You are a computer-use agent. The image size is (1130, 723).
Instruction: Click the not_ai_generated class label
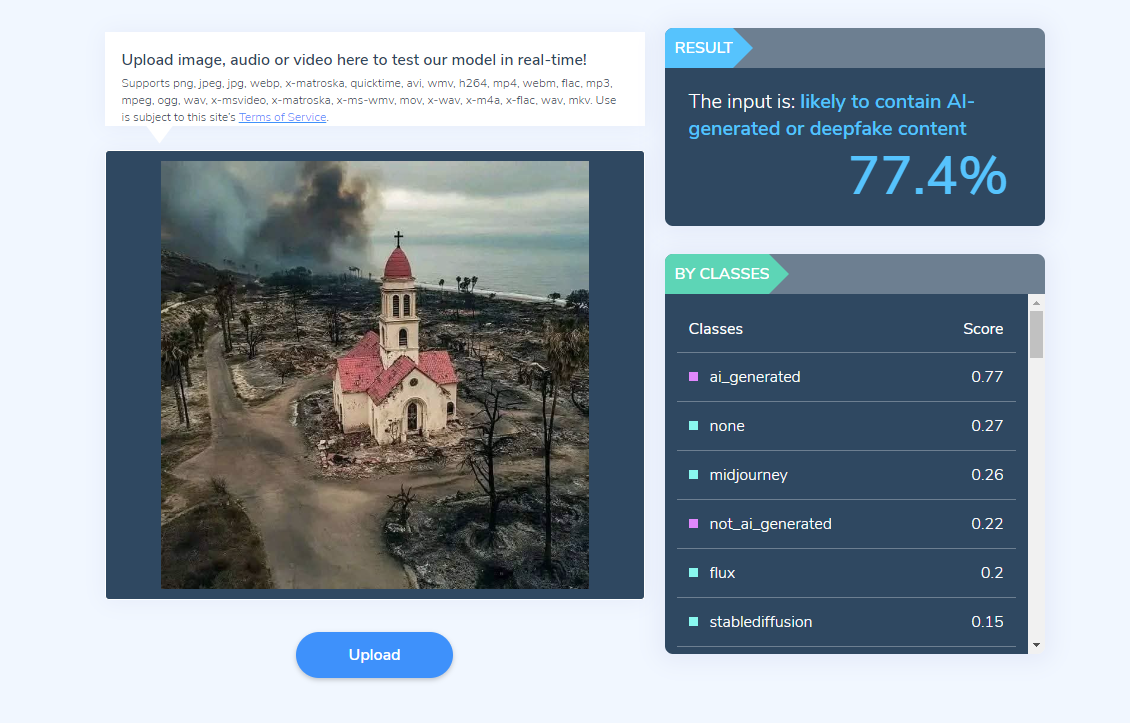point(770,524)
